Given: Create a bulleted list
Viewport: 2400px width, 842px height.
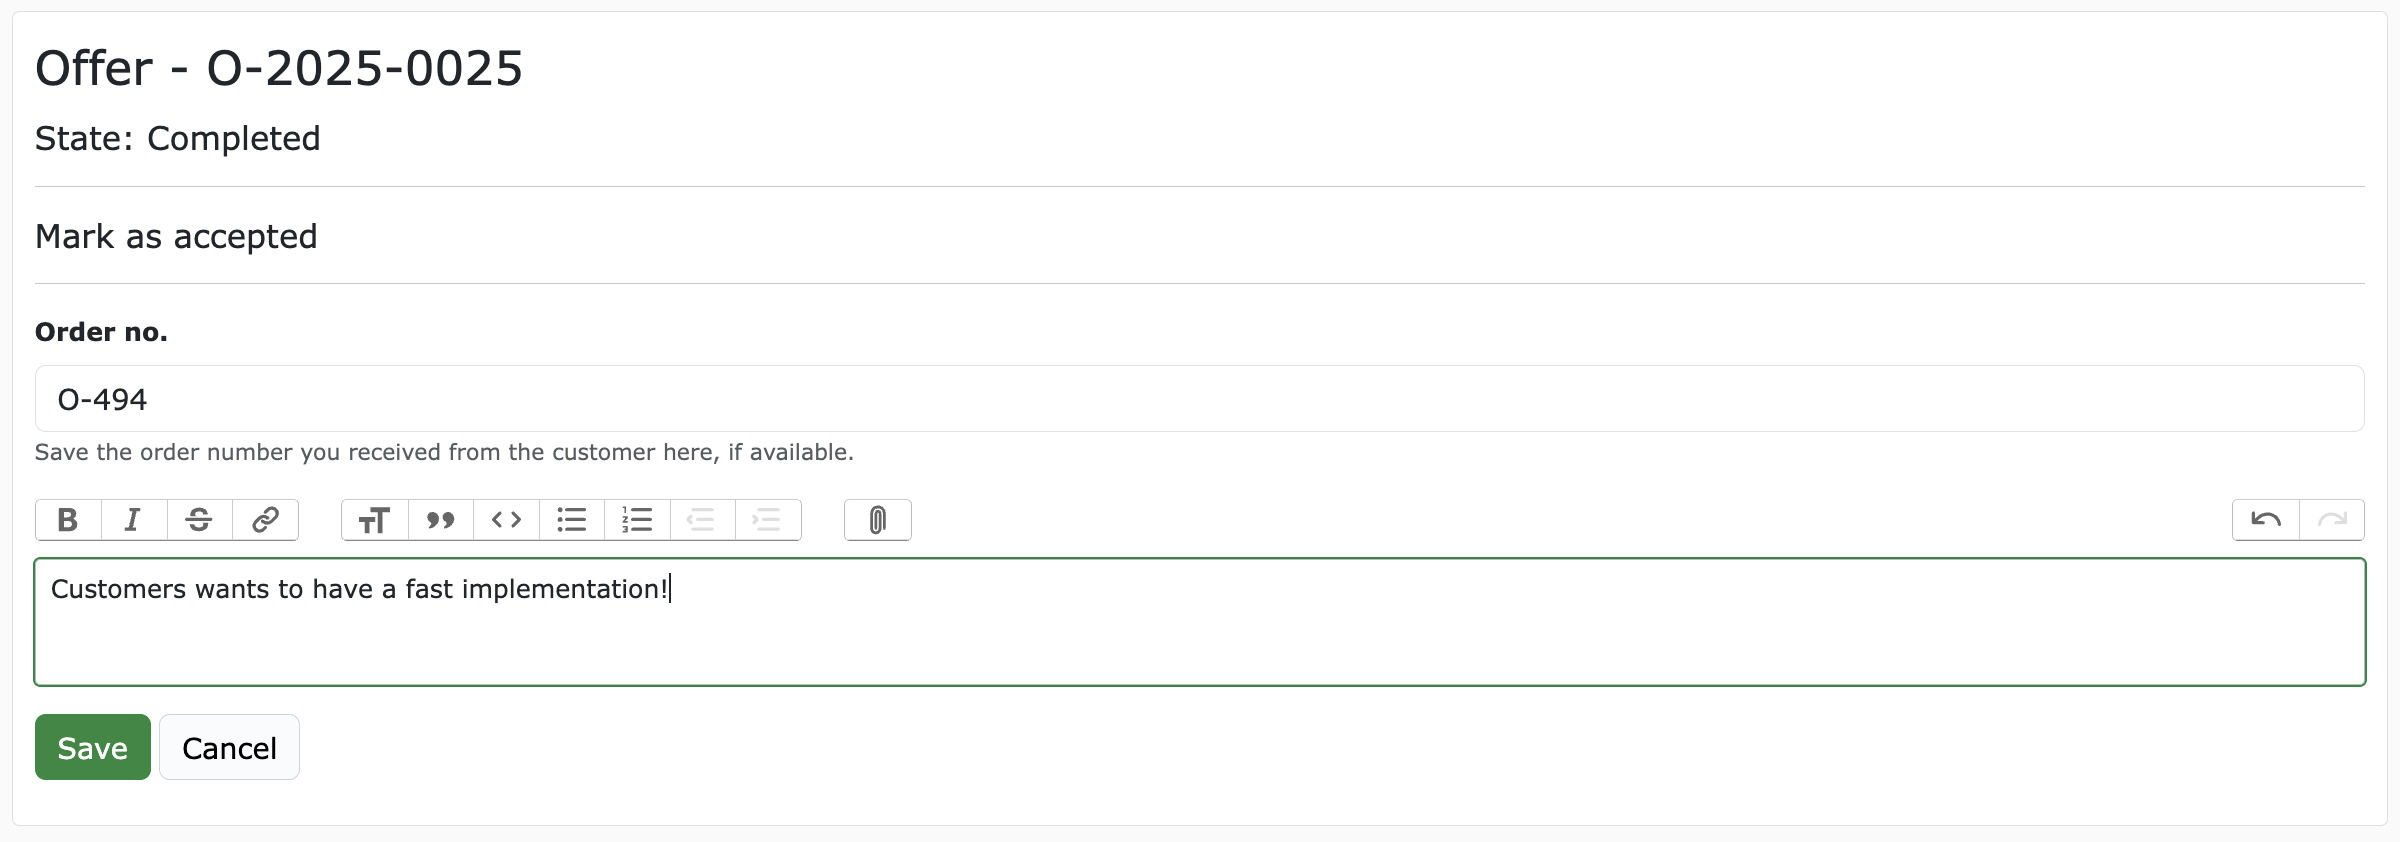Looking at the screenshot, I should point(571,520).
